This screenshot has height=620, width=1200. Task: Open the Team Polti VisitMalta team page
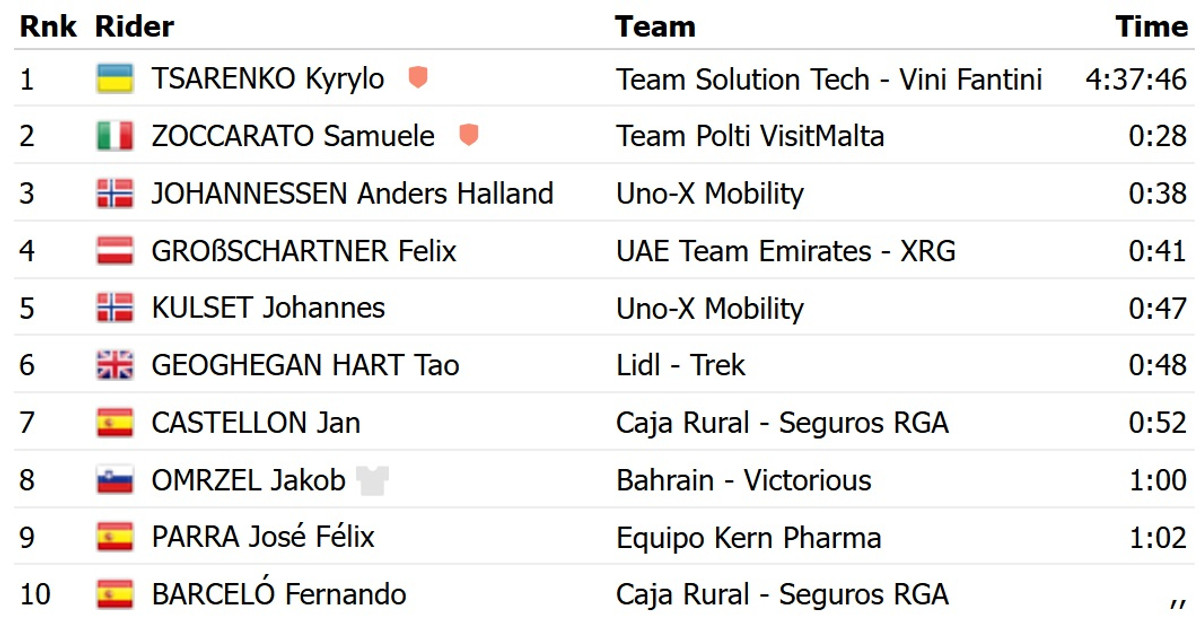pyautogui.click(x=750, y=136)
